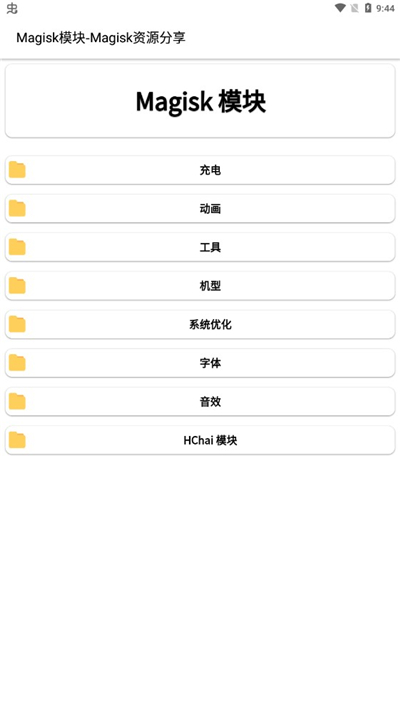Viewport: 400px width, 710px height.
Task: Tap the folder icon beside 充电
Action: [17, 170]
